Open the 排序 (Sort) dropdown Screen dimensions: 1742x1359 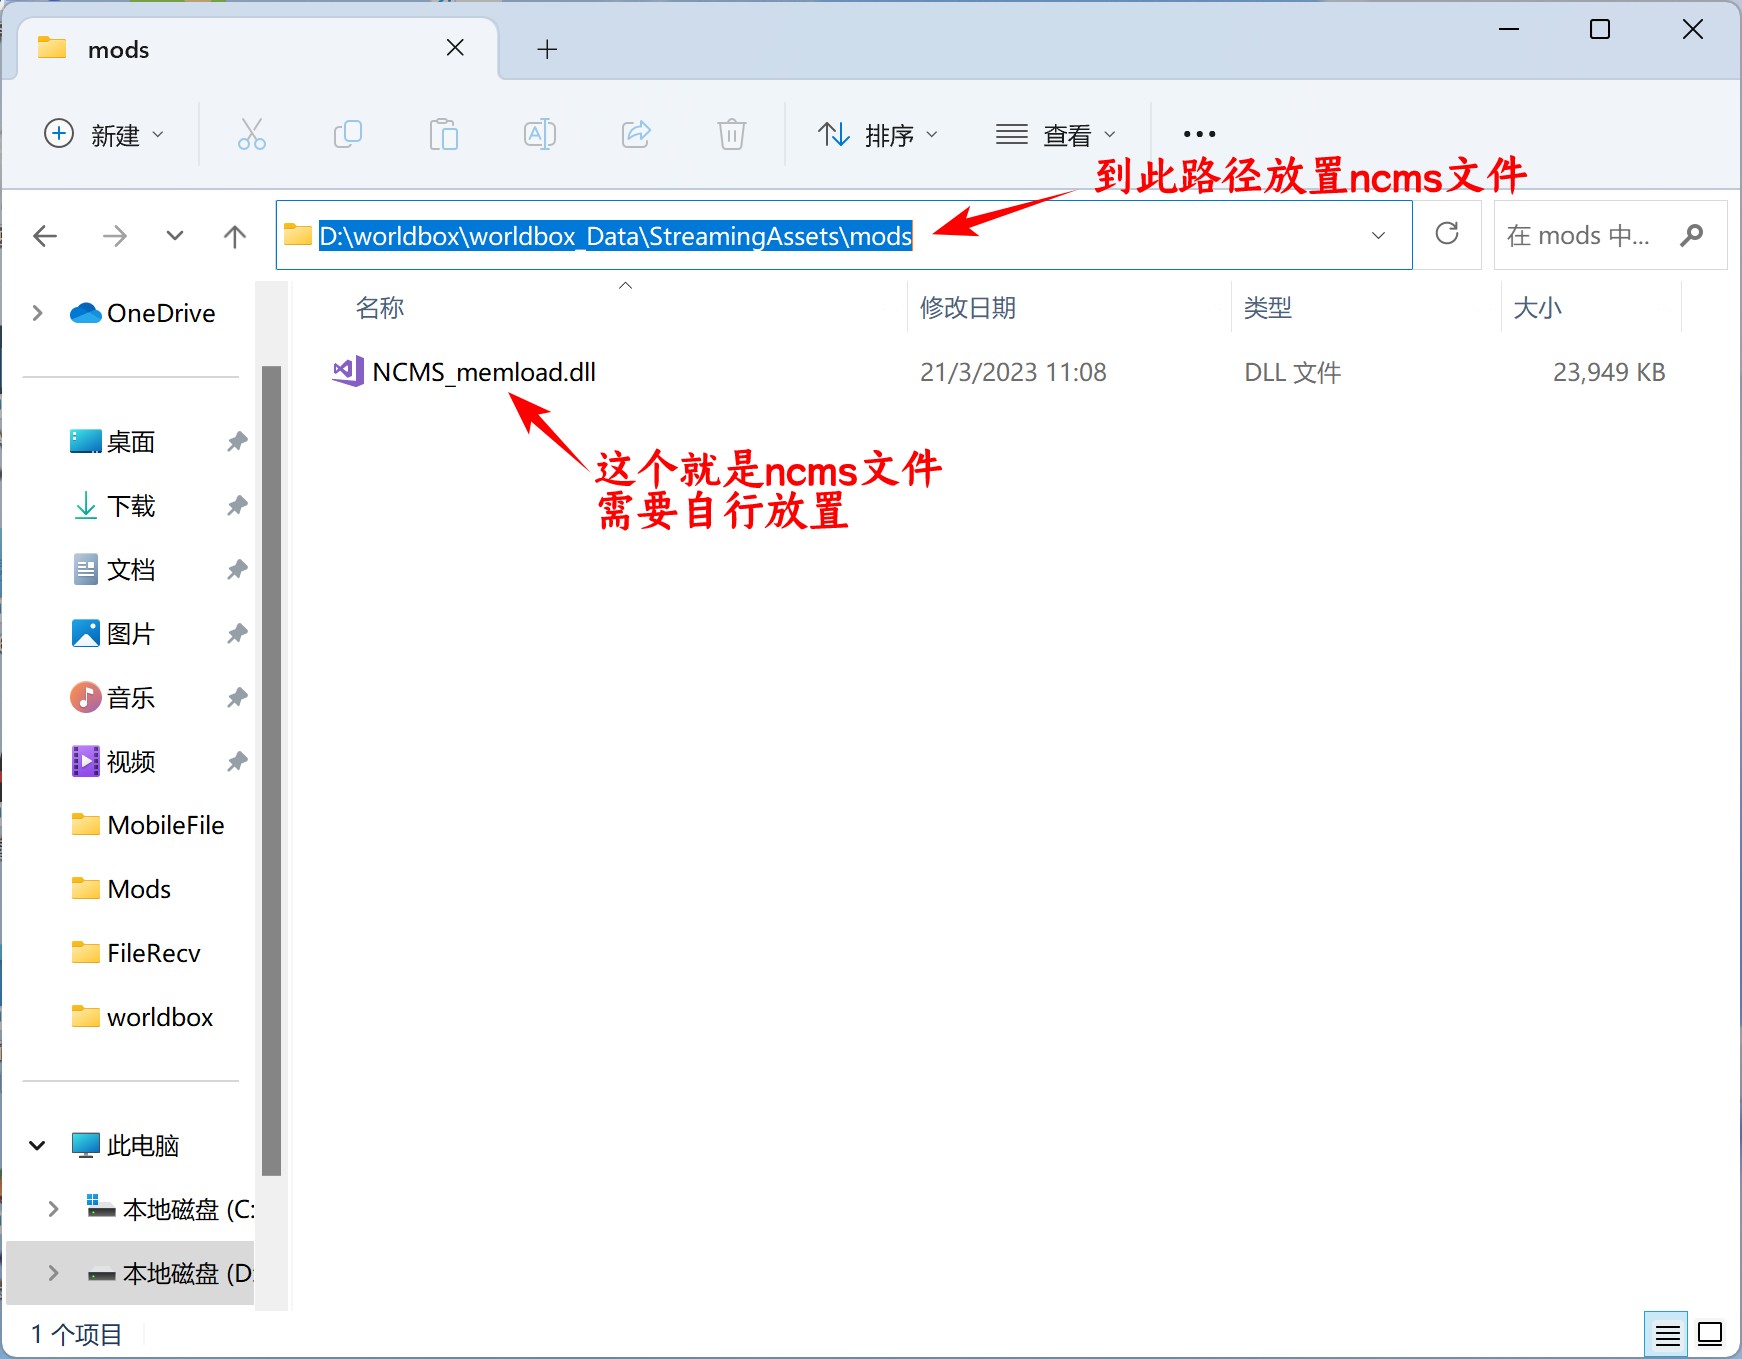[x=877, y=134]
